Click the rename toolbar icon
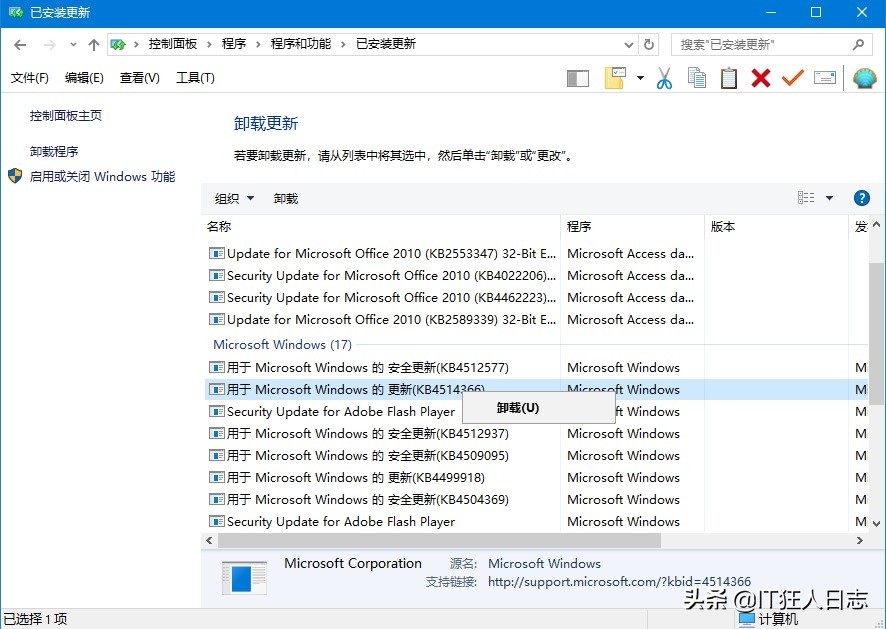Viewport: 886px width, 629px height. pos(825,78)
